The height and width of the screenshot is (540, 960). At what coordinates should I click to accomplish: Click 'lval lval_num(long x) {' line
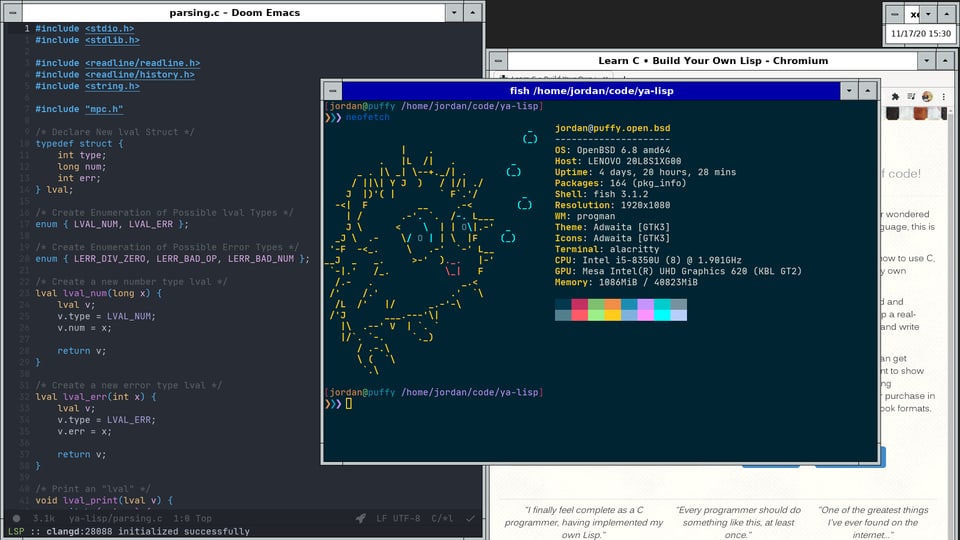[99, 293]
